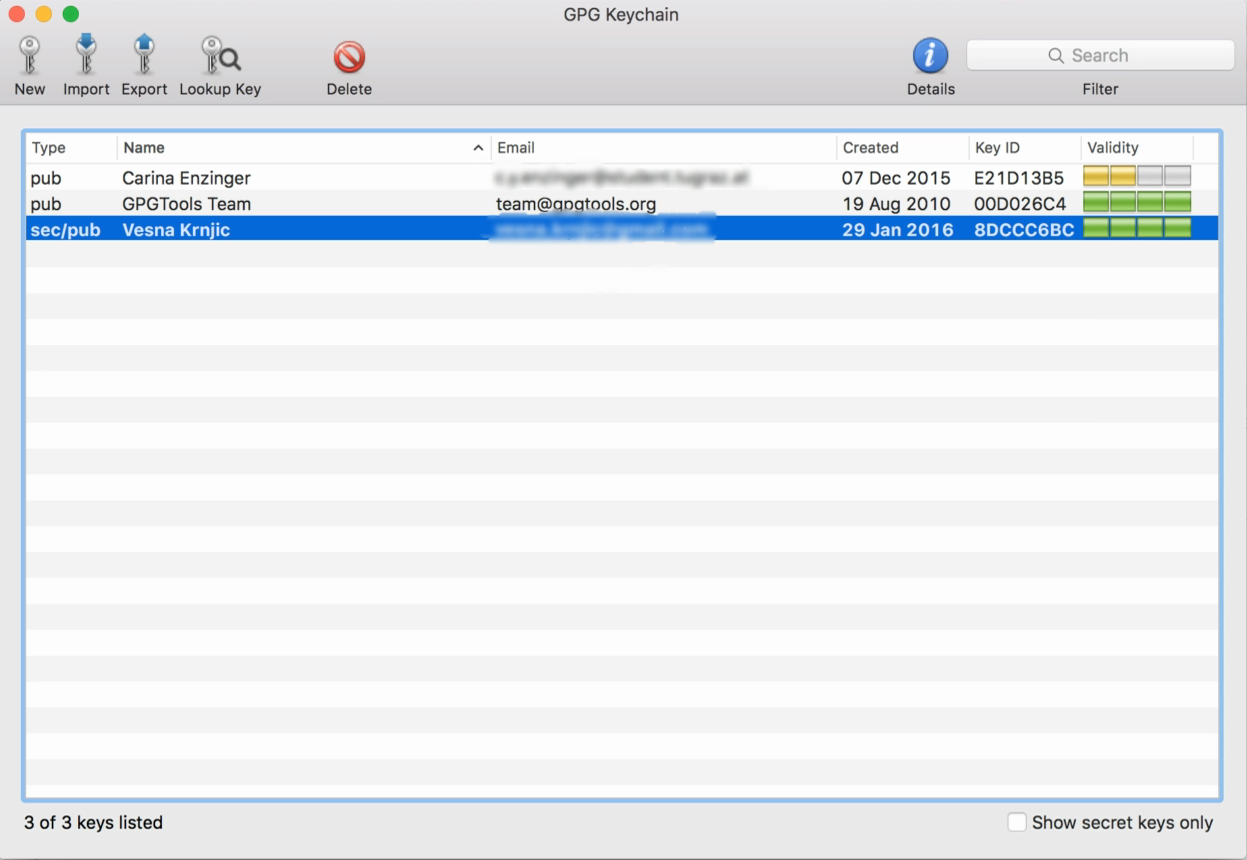Click the Name column sort arrow

tap(478, 148)
